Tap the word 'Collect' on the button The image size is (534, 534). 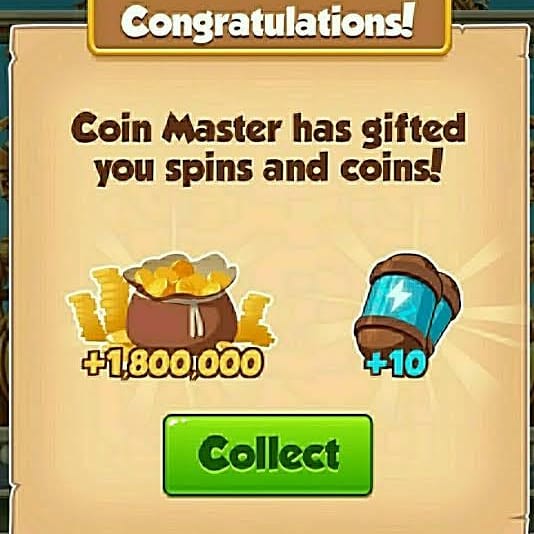click(x=269, y=453)
